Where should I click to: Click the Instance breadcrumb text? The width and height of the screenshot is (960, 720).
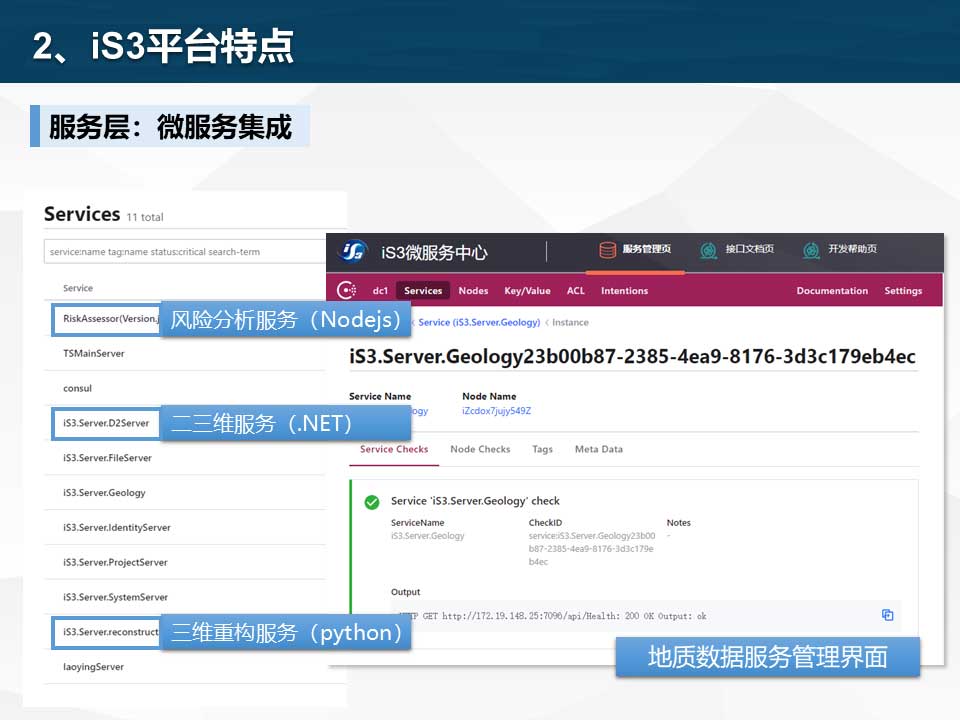(x=570, y=323)
